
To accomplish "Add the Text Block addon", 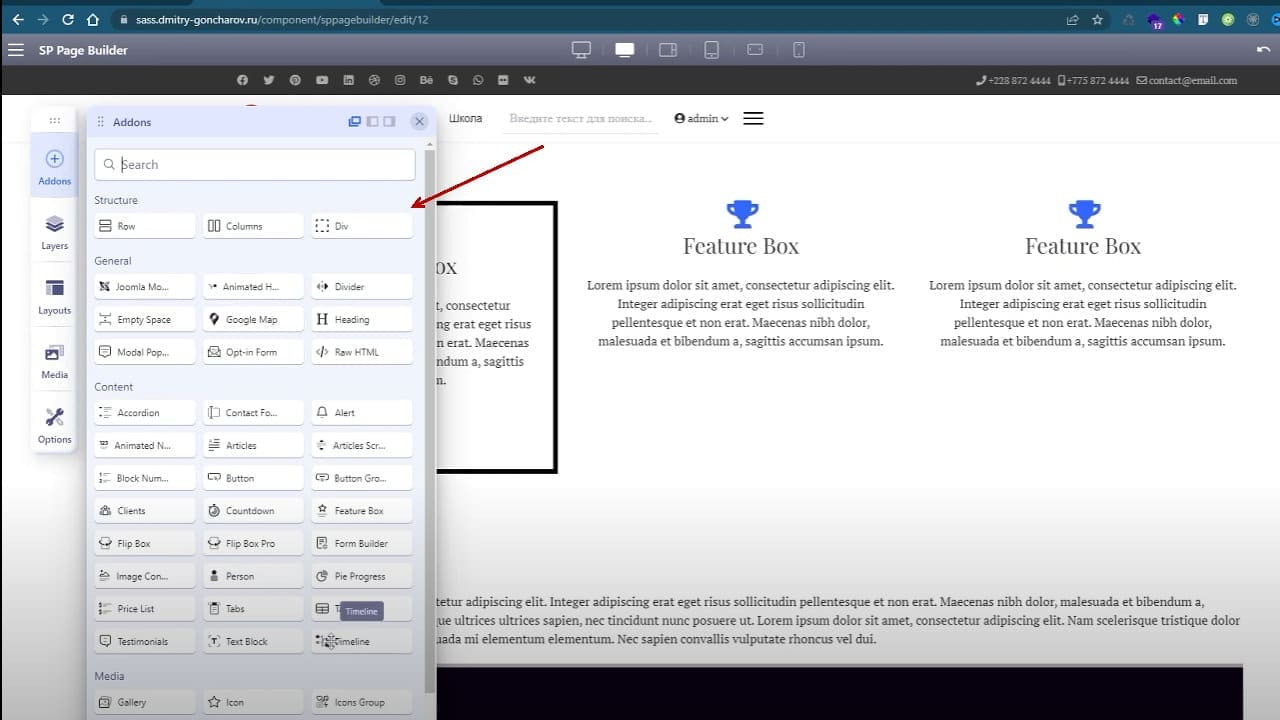I will pyautogui.click(x=254, y=641).
